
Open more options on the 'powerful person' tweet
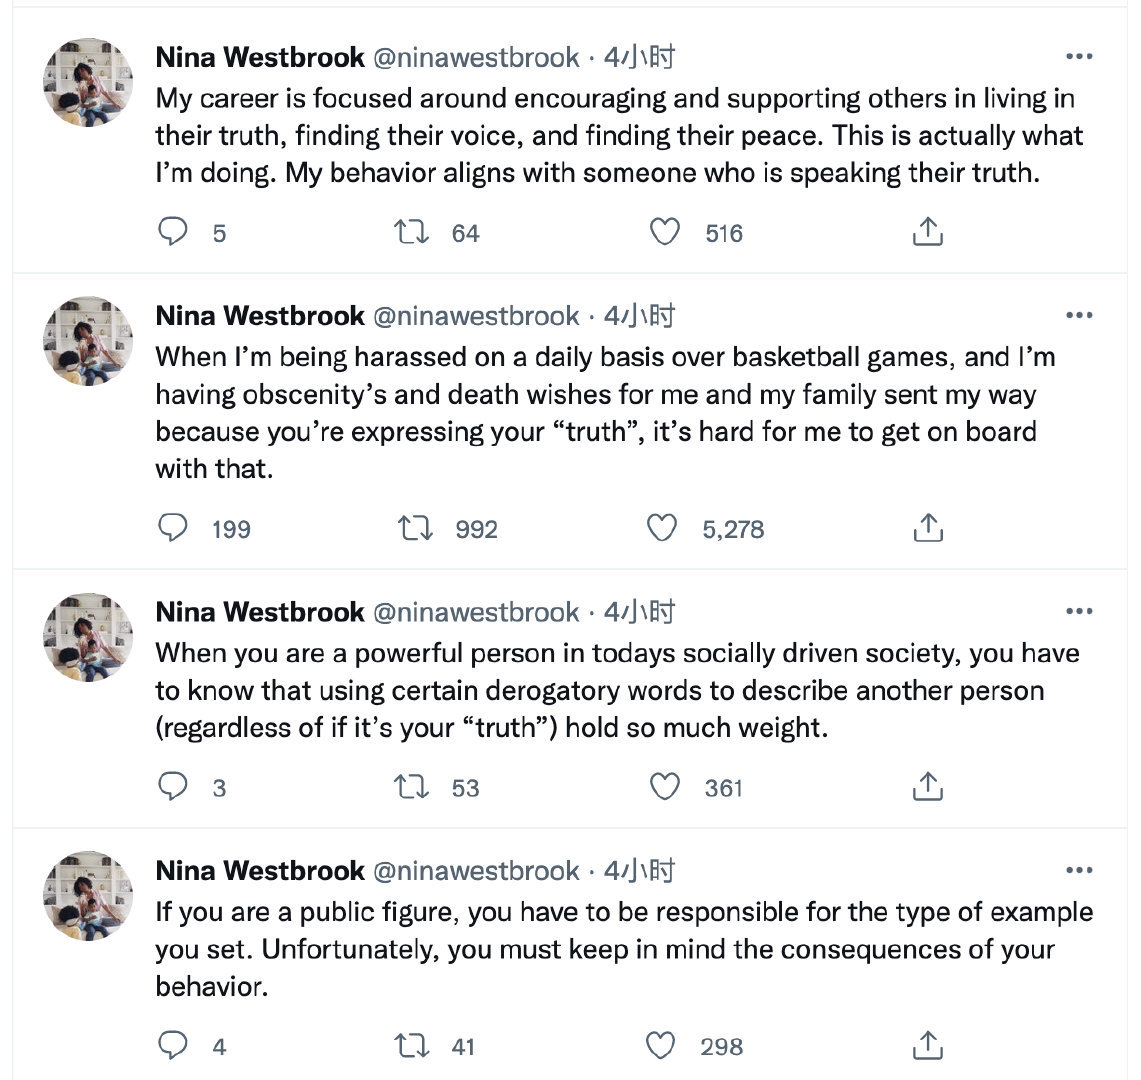(x=1079, y=612)
